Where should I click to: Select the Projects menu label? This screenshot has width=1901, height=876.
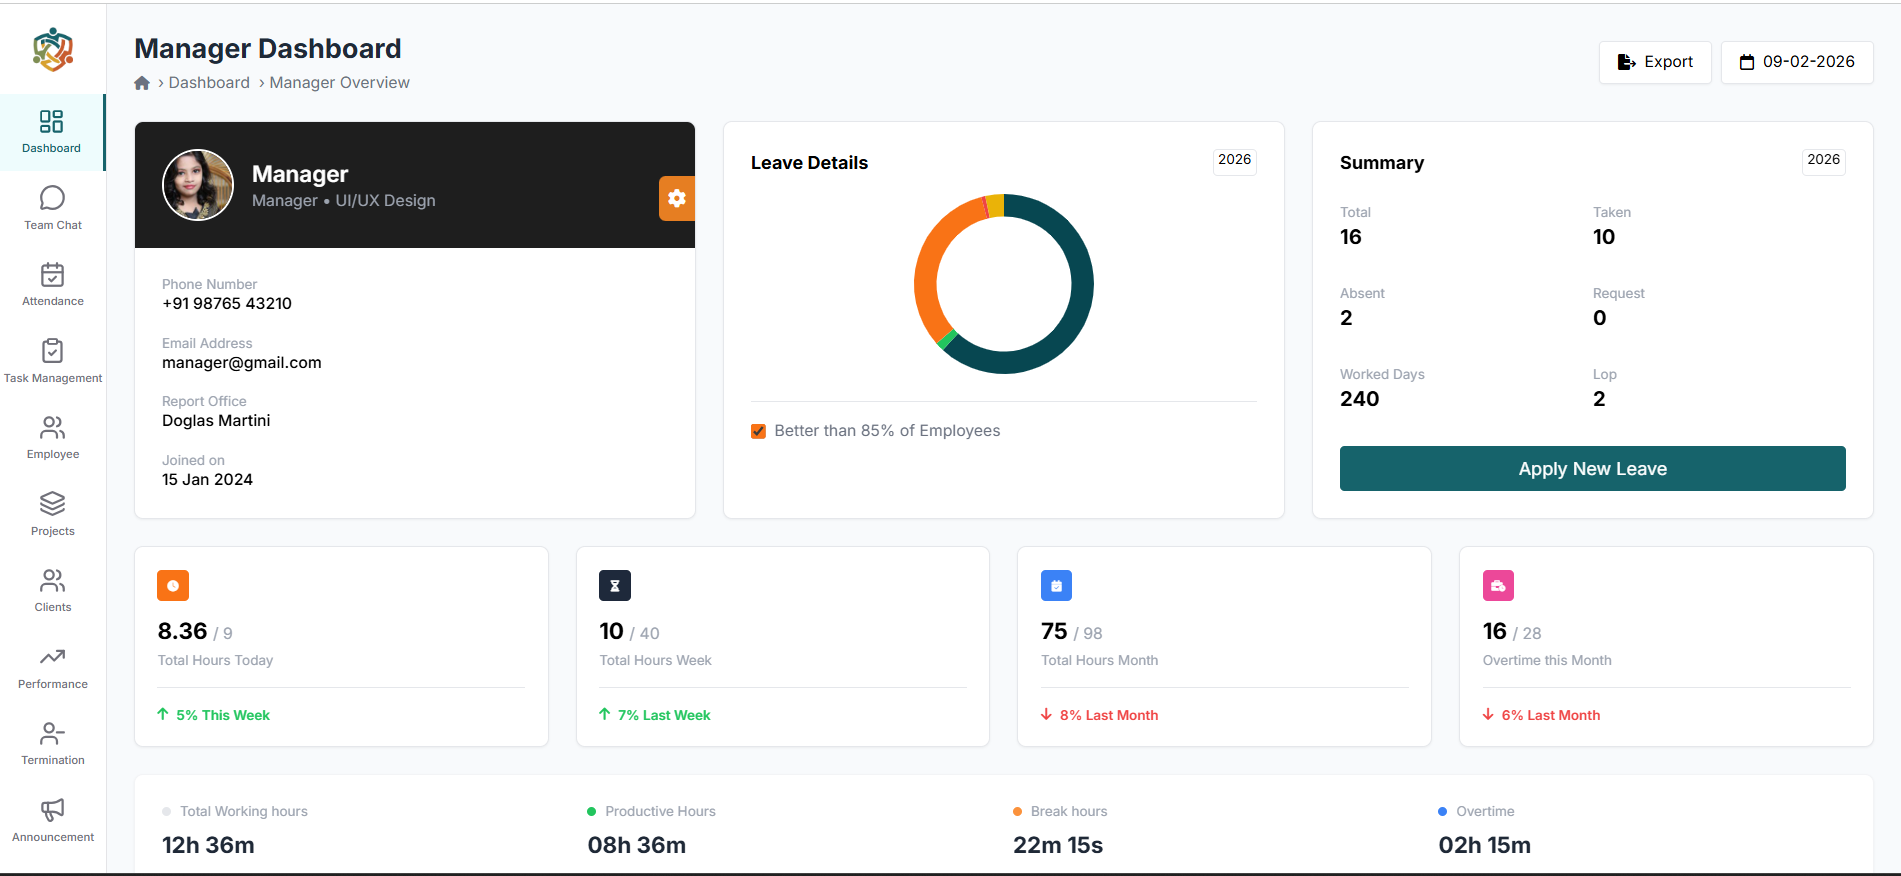(x=53, y=531)
